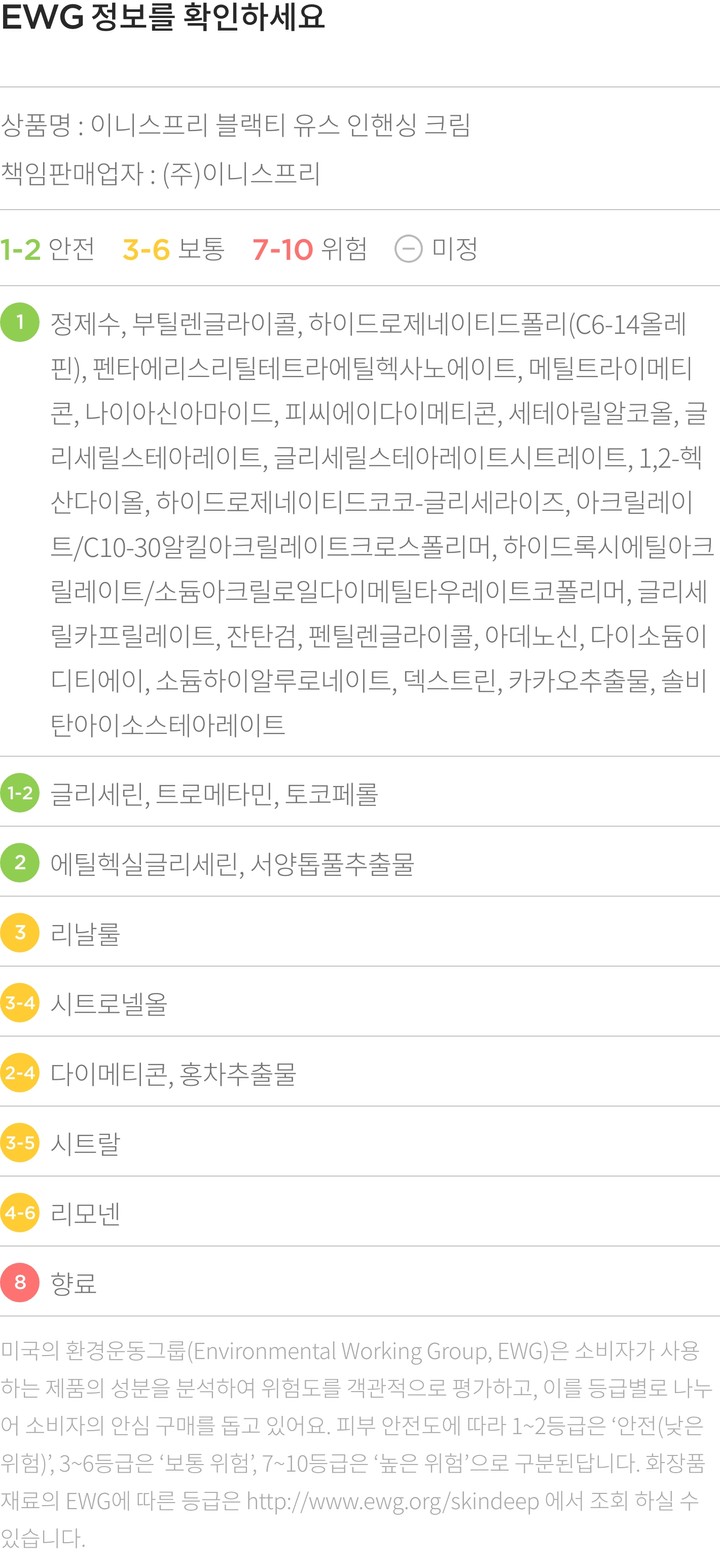Click the yellow 2-4 badge beside 다이메티콘
720x1554 pixels.
click(20, 1074)
